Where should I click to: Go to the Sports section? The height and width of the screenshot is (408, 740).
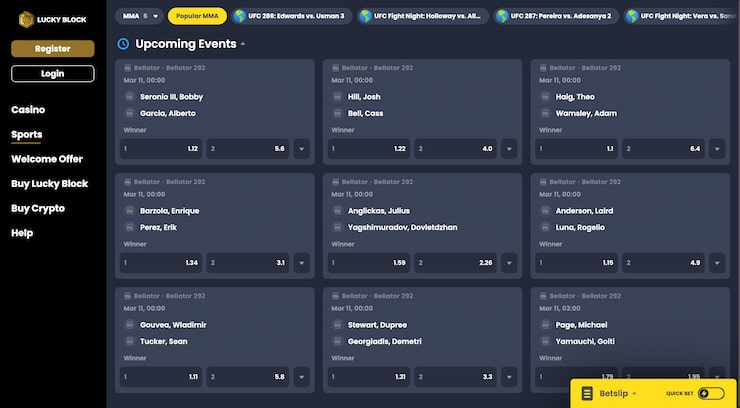pyautogui.click(x=26, y=135)
